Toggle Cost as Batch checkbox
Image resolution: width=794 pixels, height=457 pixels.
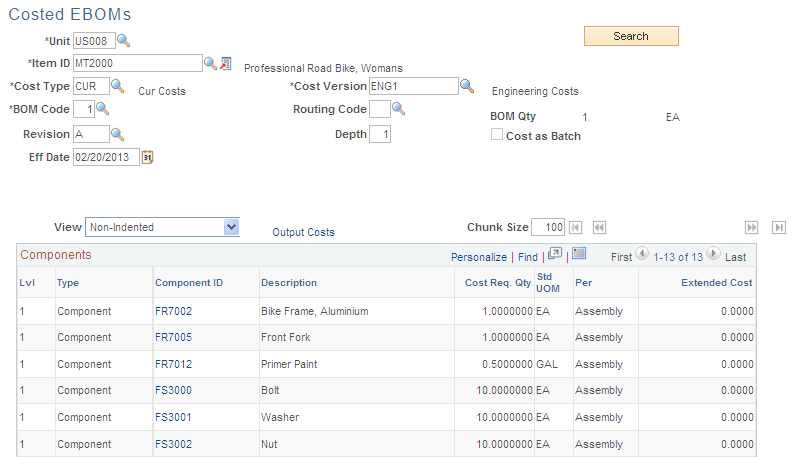click(x=497, y=134)
